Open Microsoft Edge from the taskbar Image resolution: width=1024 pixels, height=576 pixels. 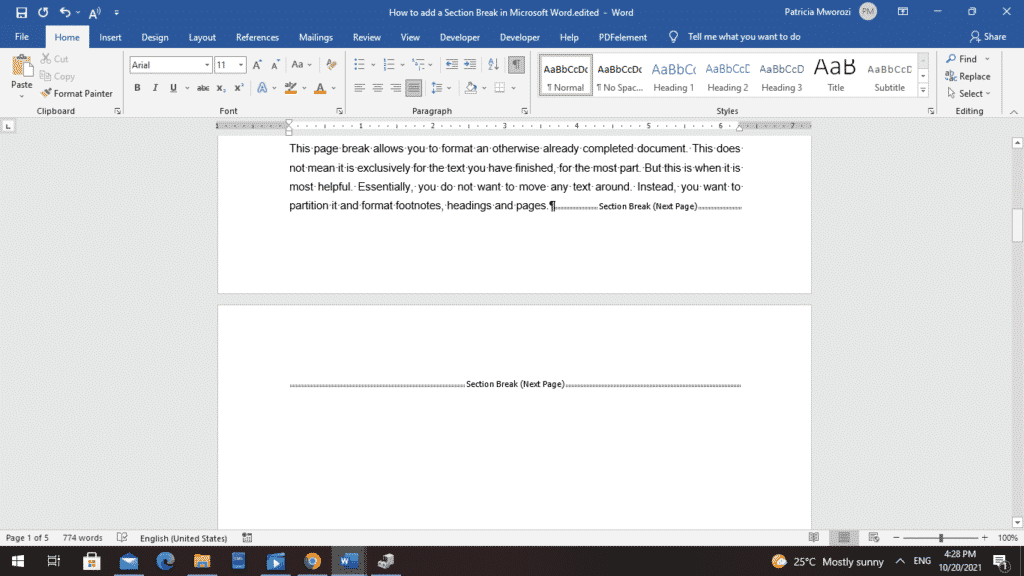(x=165, y=561)
